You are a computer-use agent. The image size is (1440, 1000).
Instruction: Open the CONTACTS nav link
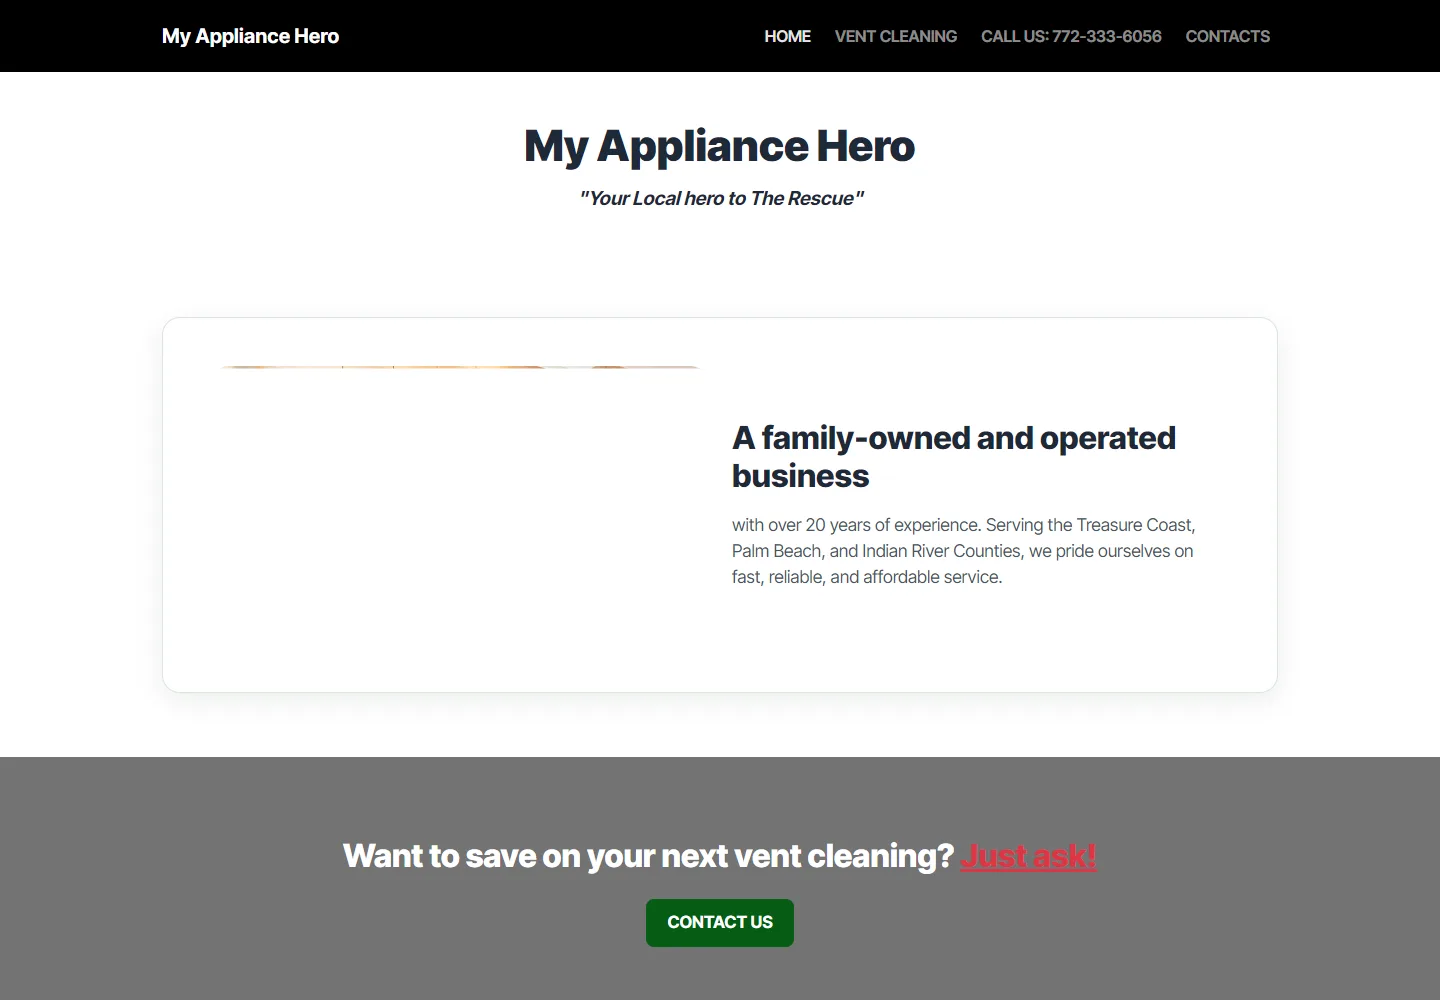(x=1227, y=36)
